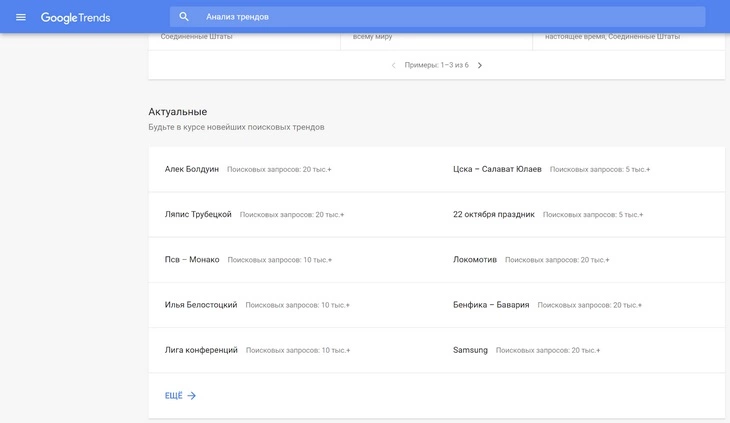Screen dimensions: 730x423
Task: Click search count beside 'Ляпис Трубецкой'
Action: (292, 215)
